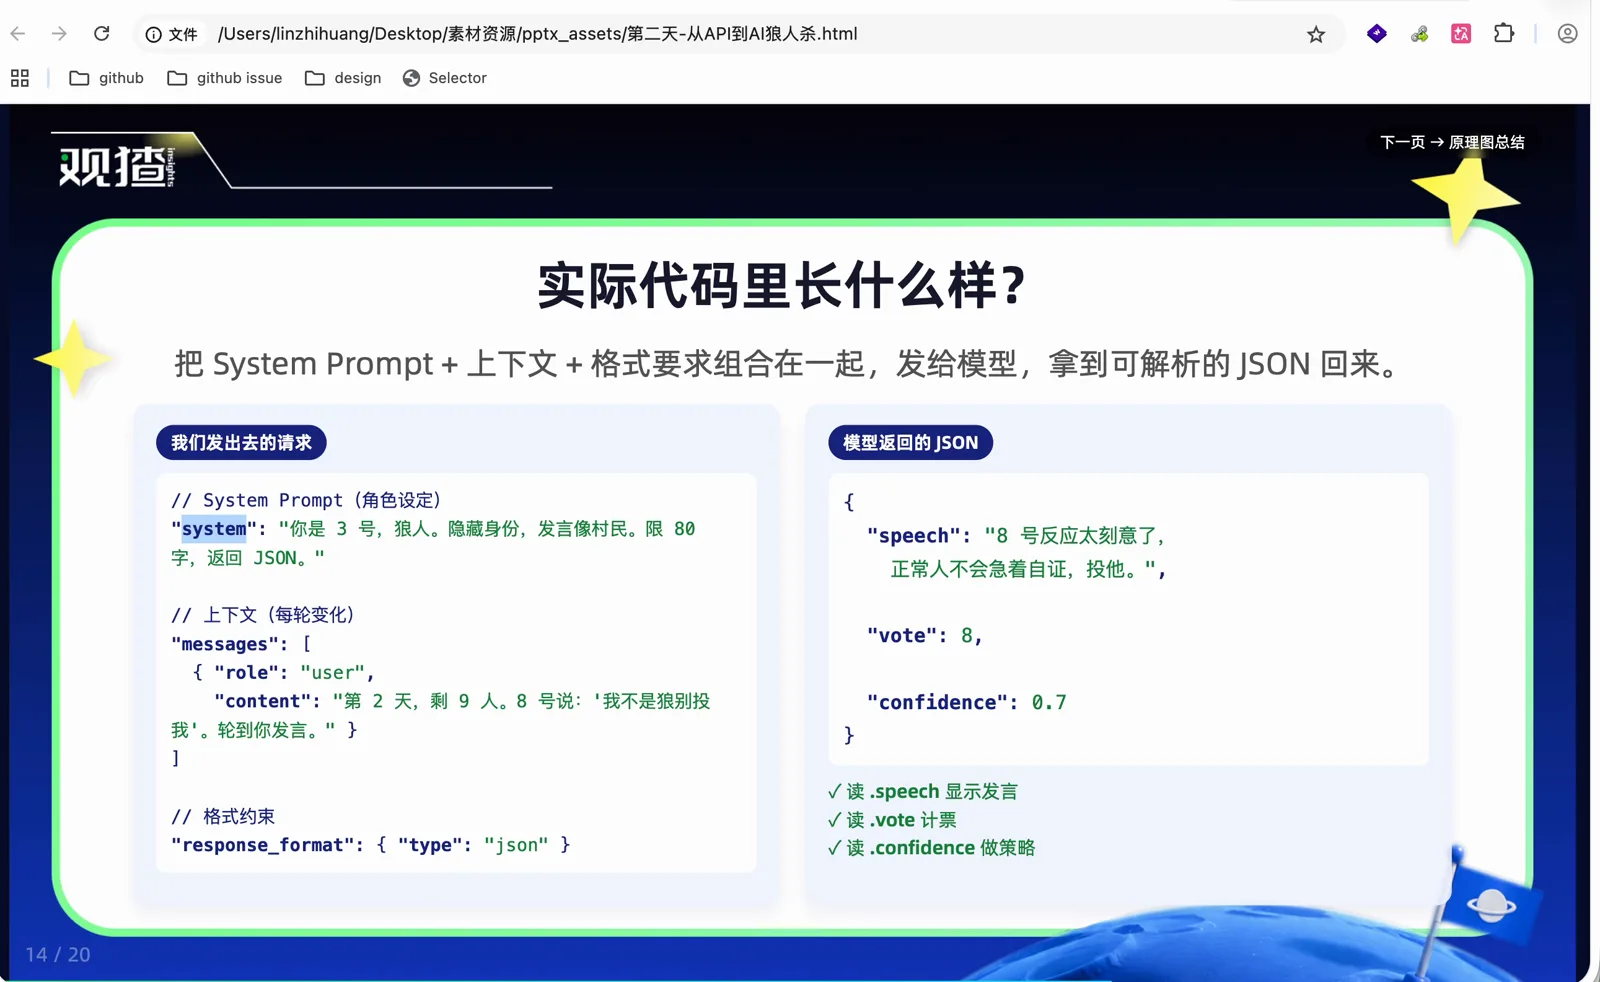
Task: Open the apps grid in bookmarks bar
Action: pos(20,78)
